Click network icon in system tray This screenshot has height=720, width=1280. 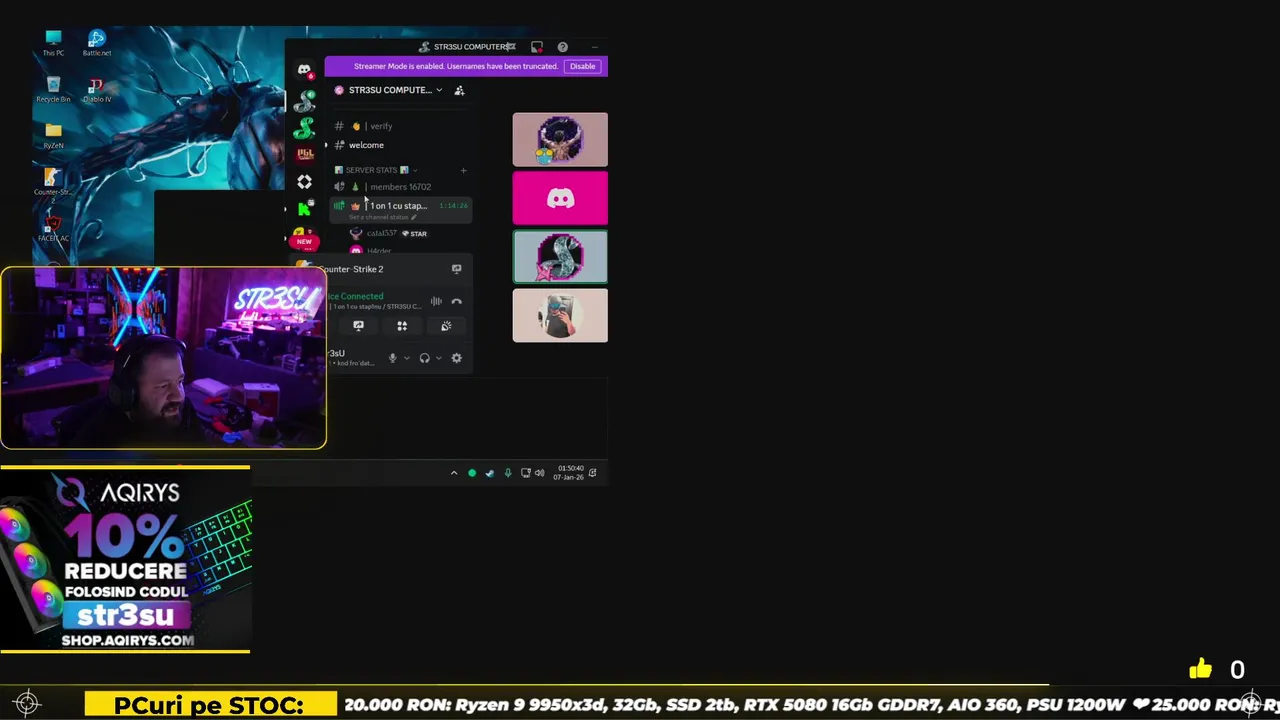point(525,473)
